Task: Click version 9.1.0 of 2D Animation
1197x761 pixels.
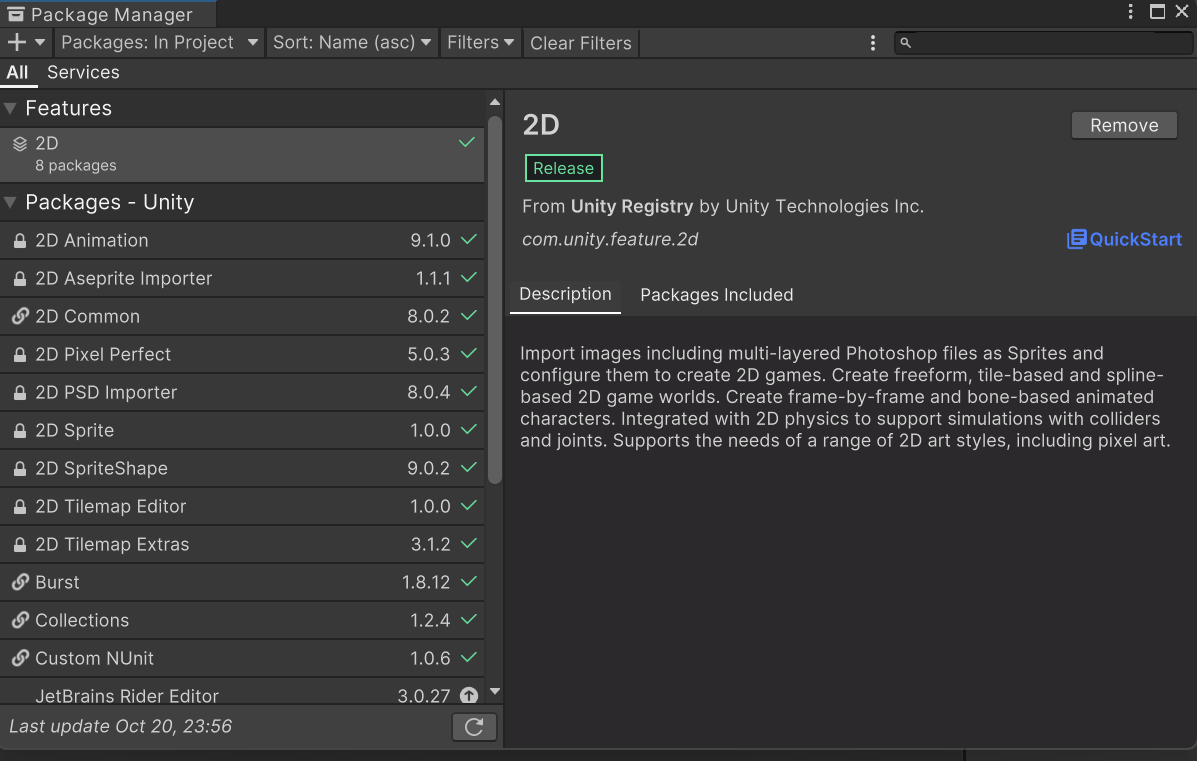Action: (x=431, y=240)
